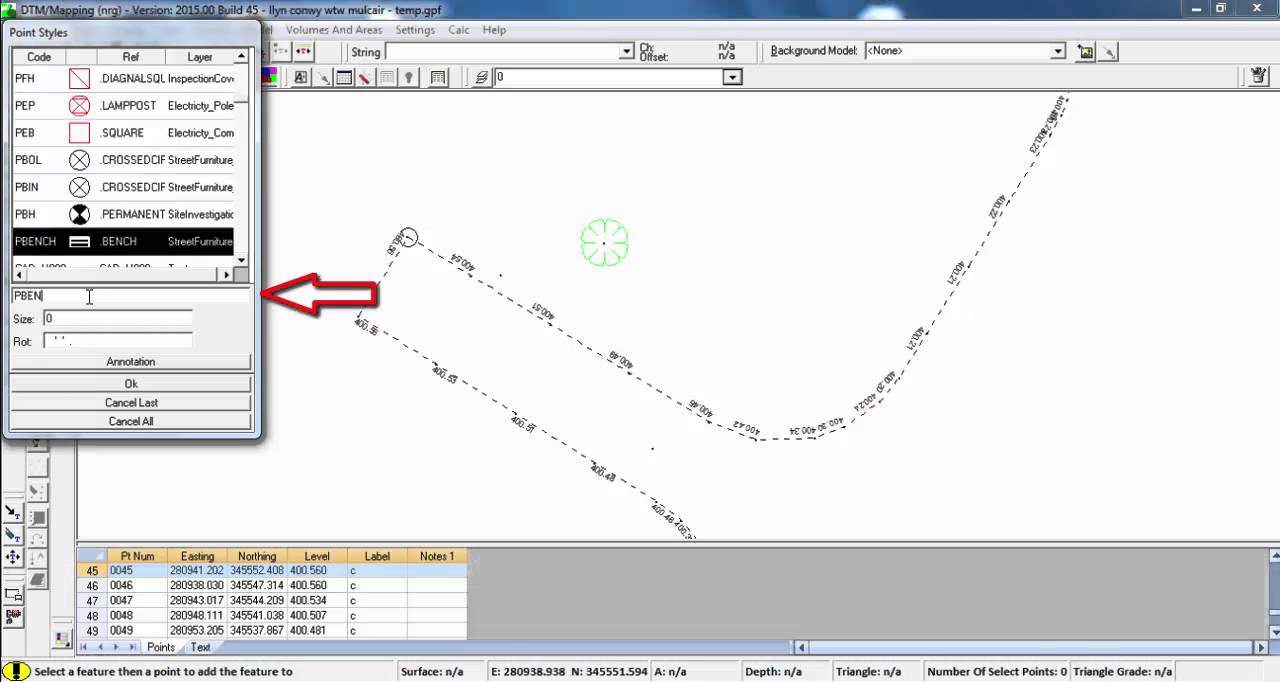1280x682 pixels.
Task: Expand the layer dropdown showing 0
Action: pyautogui.click(x=733, y=77)
